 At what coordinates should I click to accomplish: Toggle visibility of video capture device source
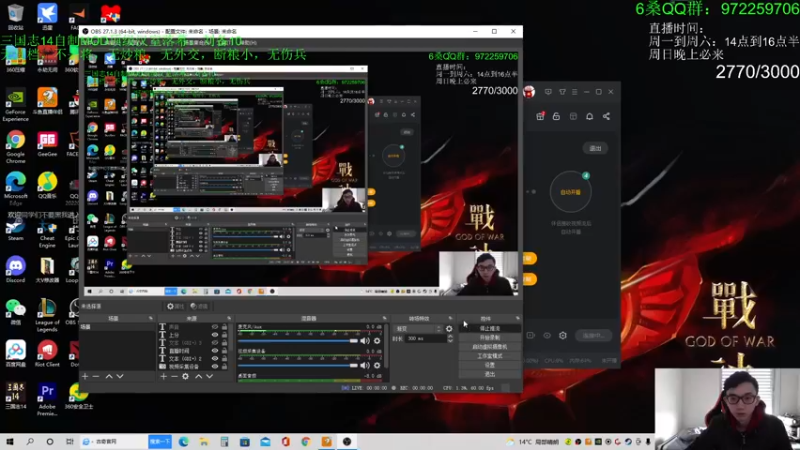coord(215,366)
